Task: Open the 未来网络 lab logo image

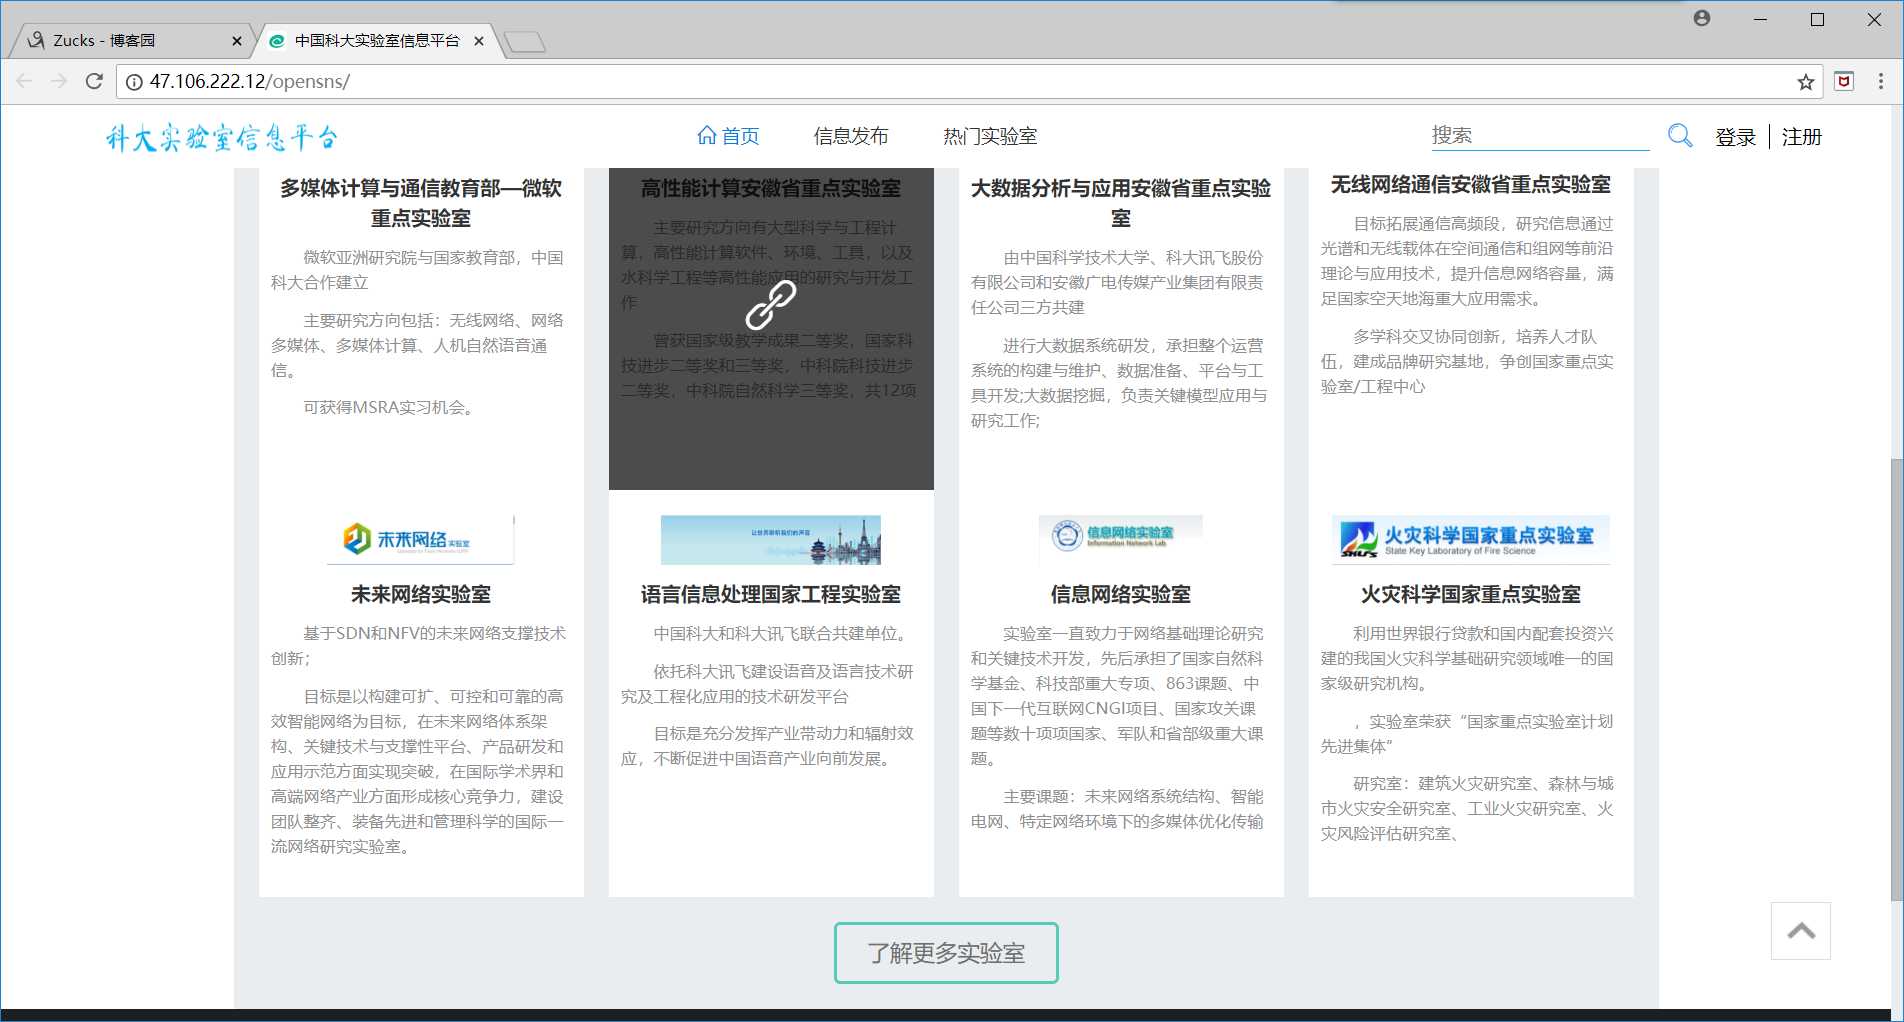Action: (x=421, y=540)
